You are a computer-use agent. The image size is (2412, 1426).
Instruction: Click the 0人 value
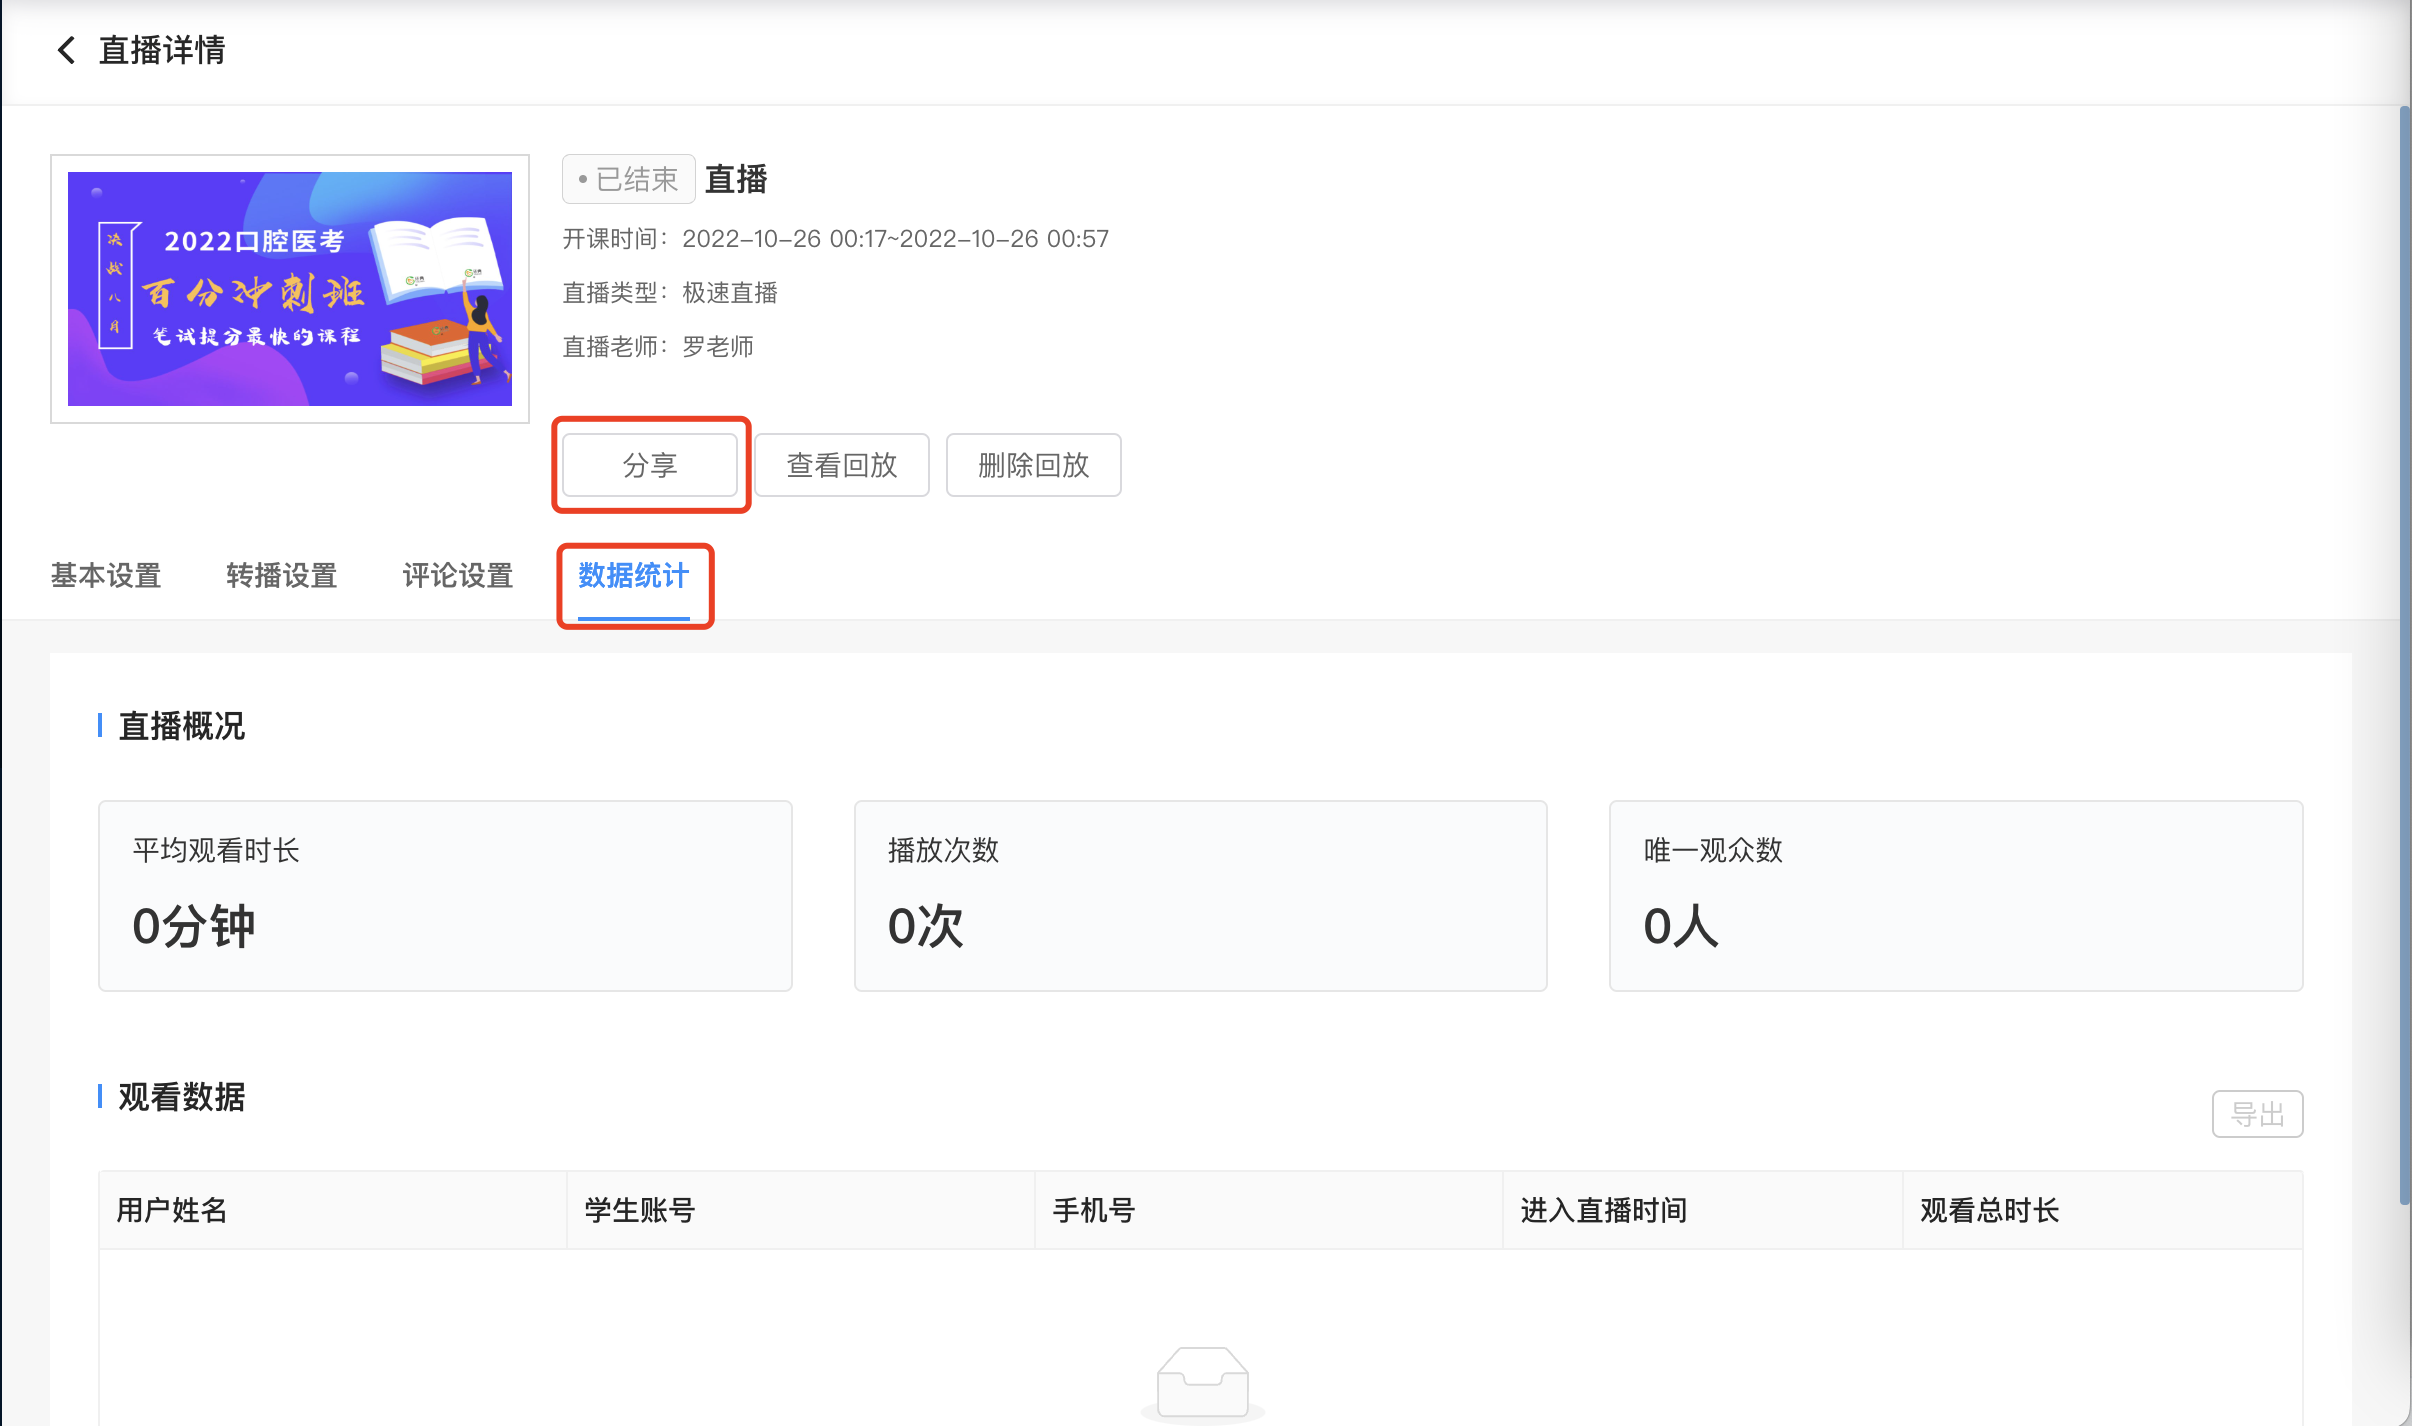click(x=1682, y=926)
